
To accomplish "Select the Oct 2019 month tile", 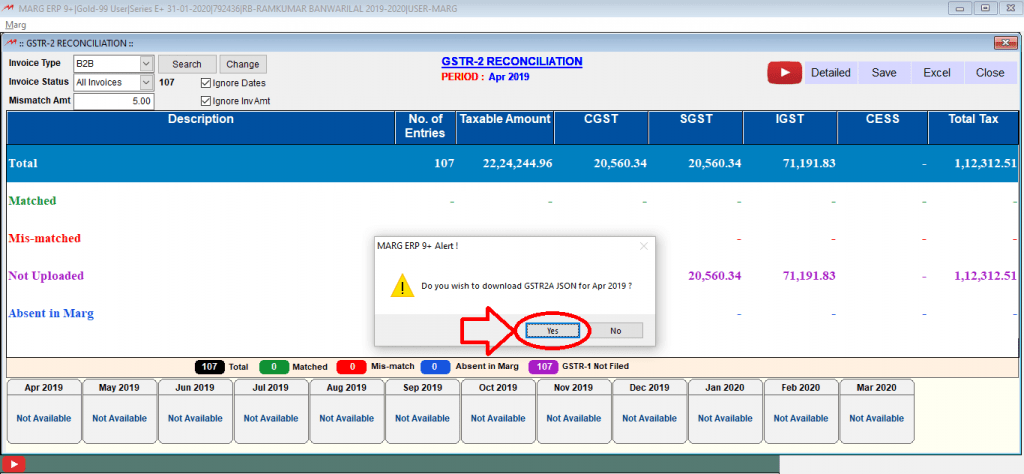I will click(x=498, y=411).
